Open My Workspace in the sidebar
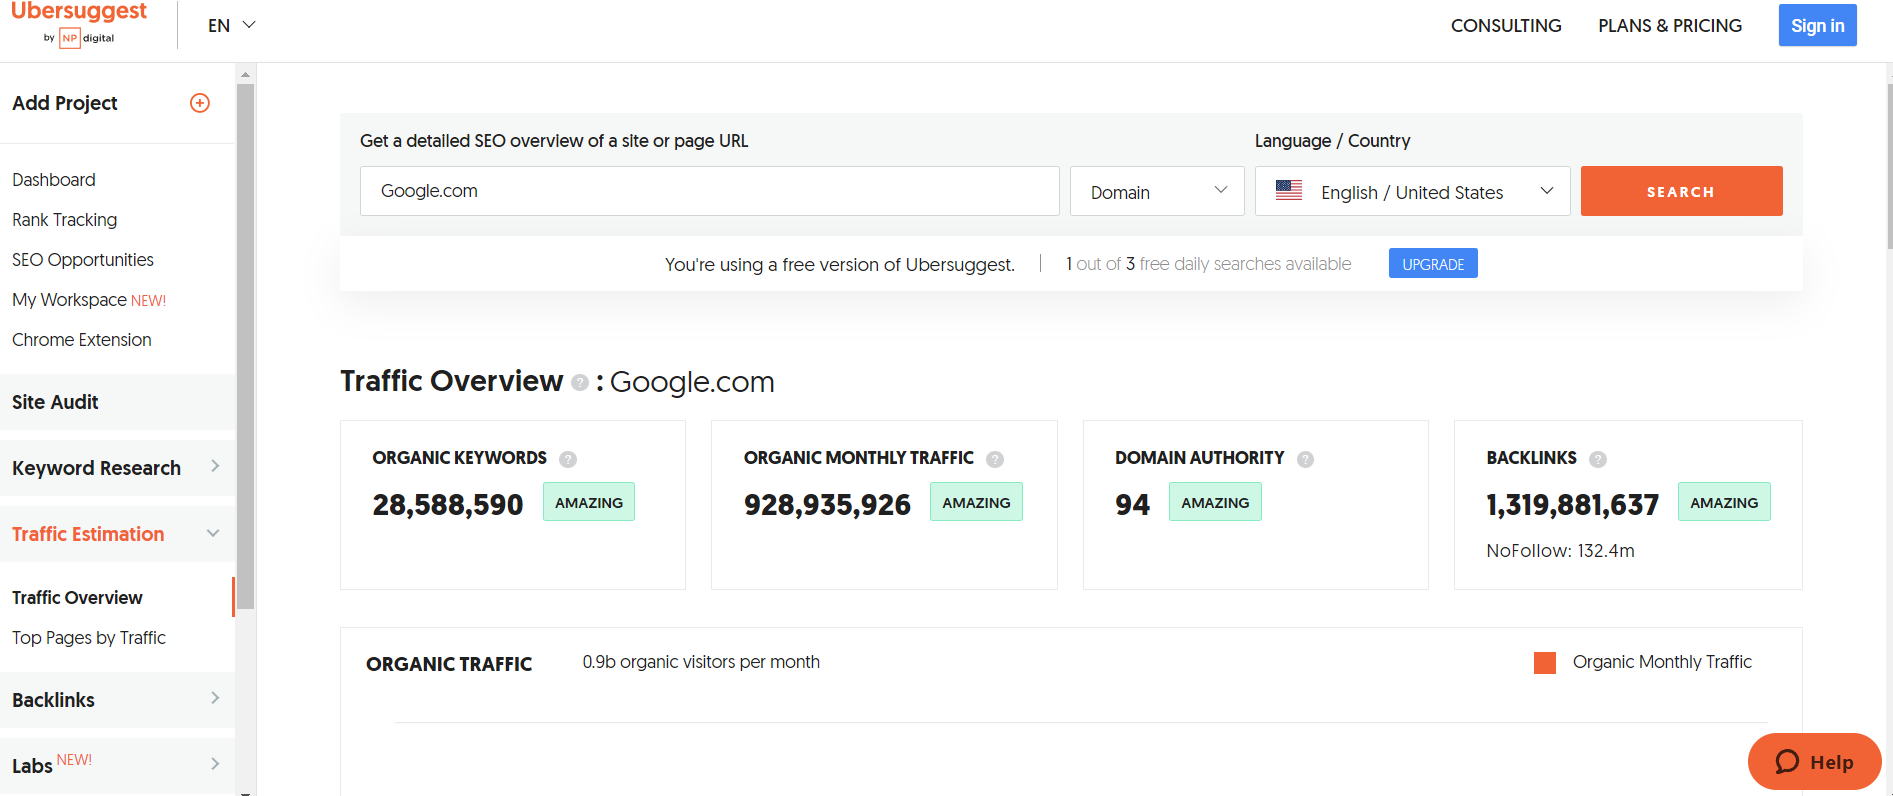Screen dimensions: 1893x796 point(89,300)
